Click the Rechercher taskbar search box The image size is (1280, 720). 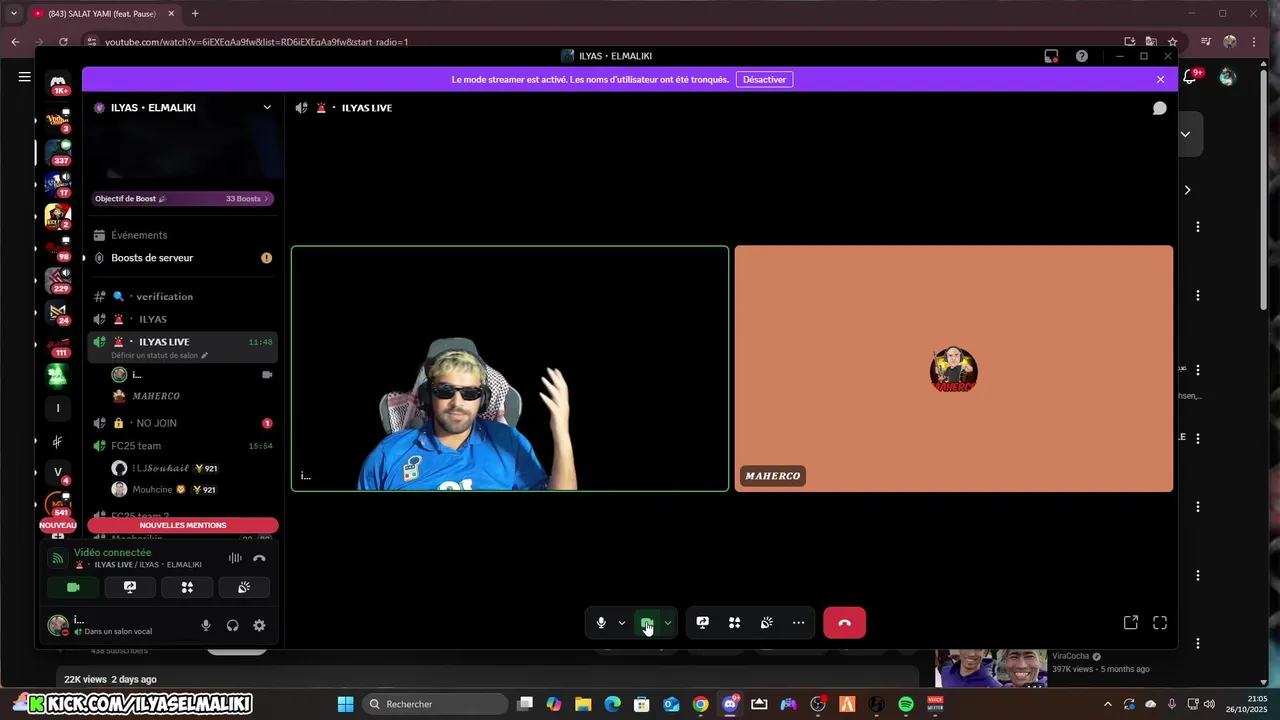[435, 704]
